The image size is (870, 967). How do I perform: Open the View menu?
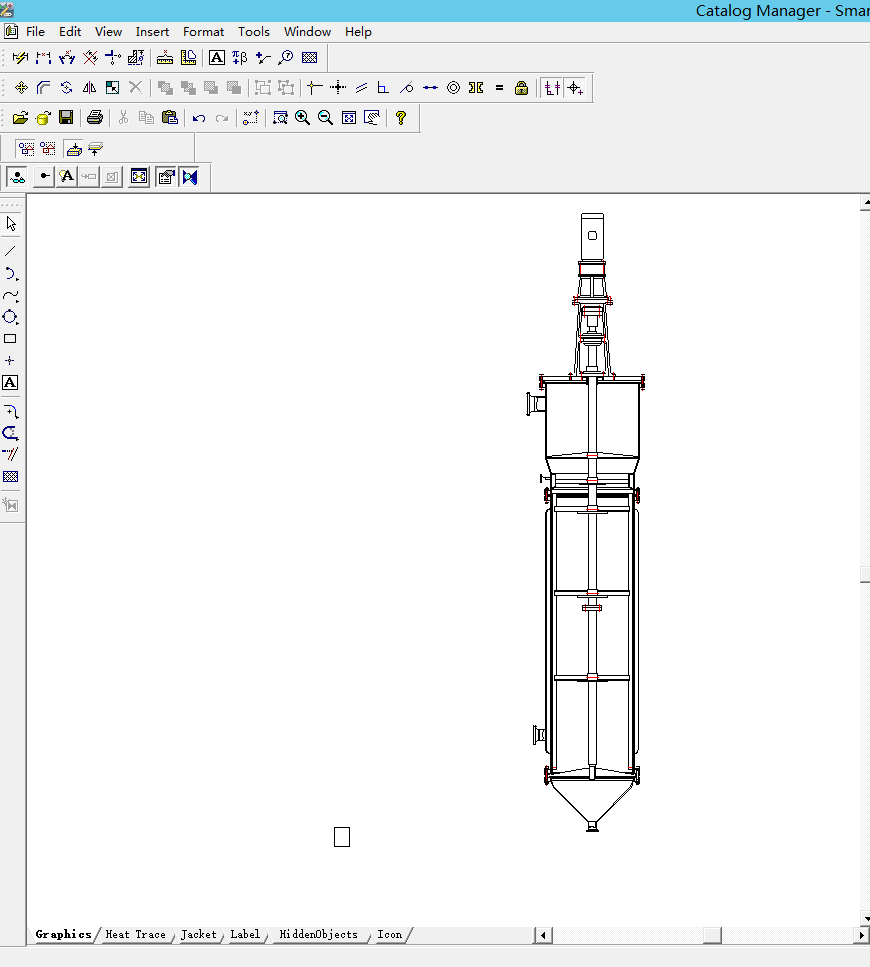(108, 31)
